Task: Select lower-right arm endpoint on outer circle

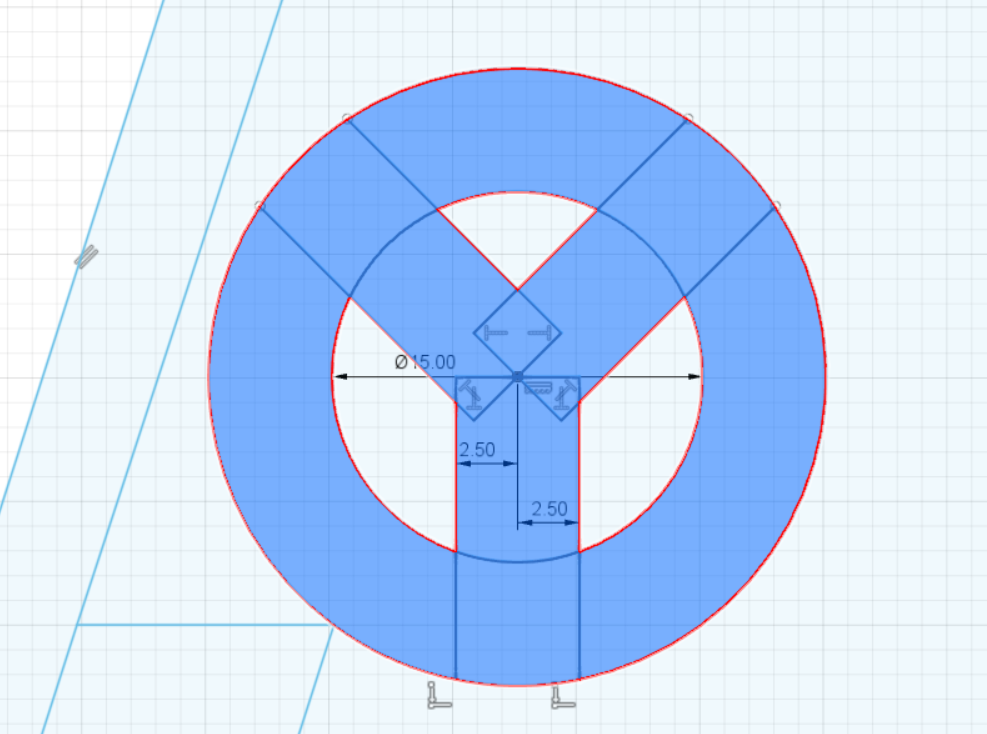Action: [x=776, y=205]
